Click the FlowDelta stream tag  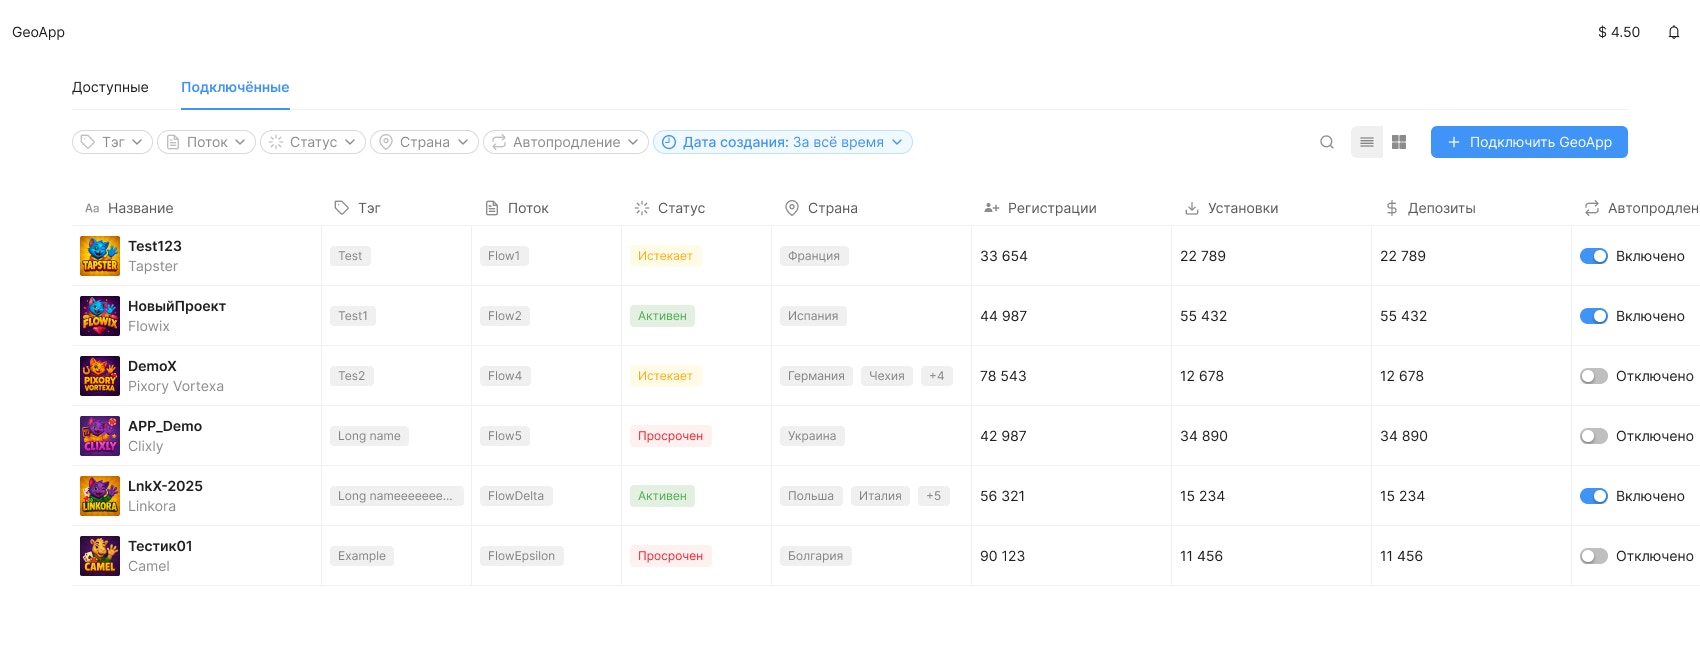tap(516, 496)
